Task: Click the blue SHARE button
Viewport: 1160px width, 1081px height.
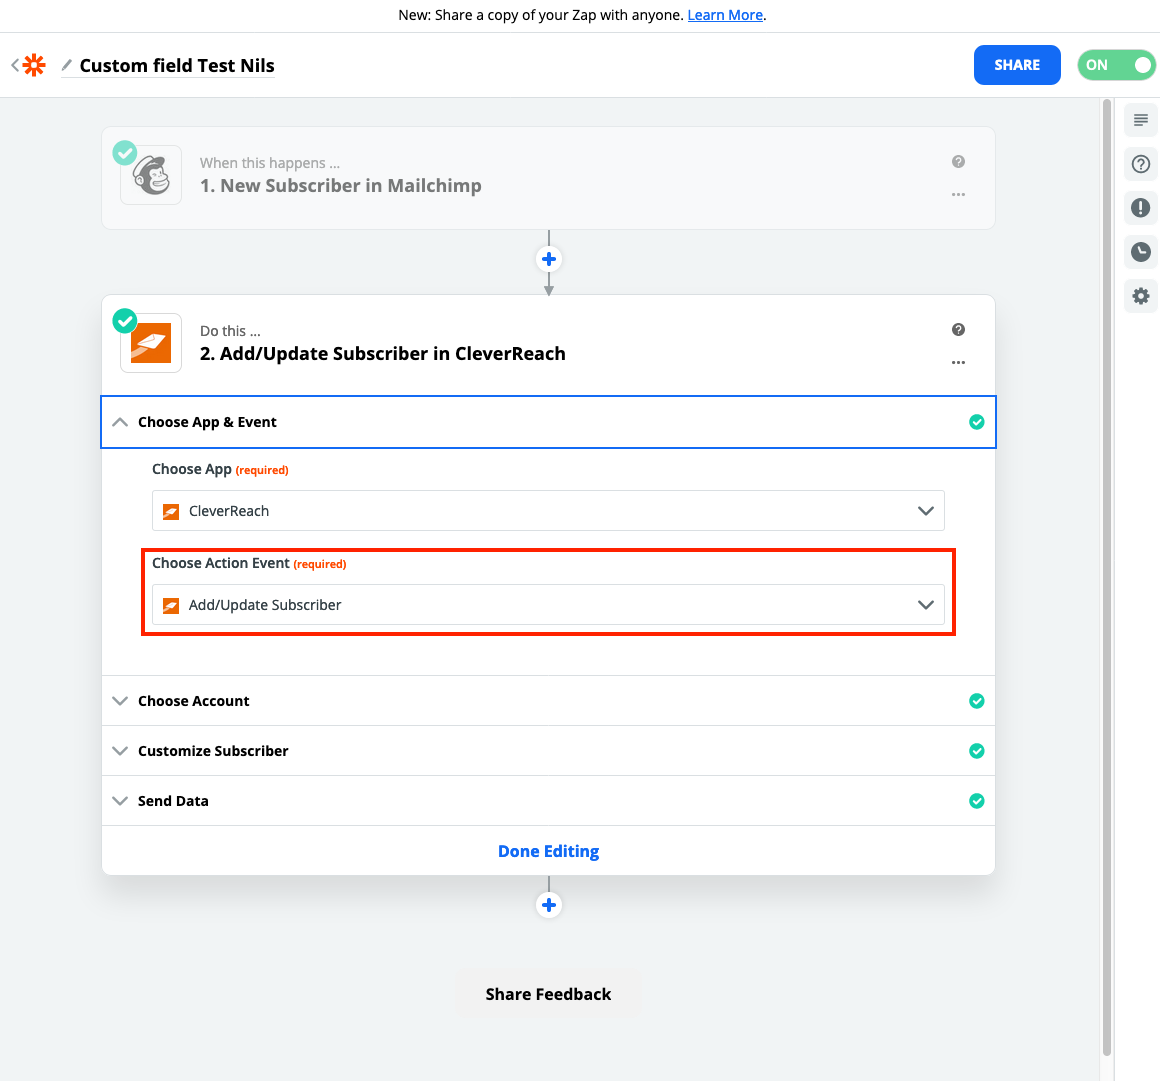Action: [x=1017, y=65]
